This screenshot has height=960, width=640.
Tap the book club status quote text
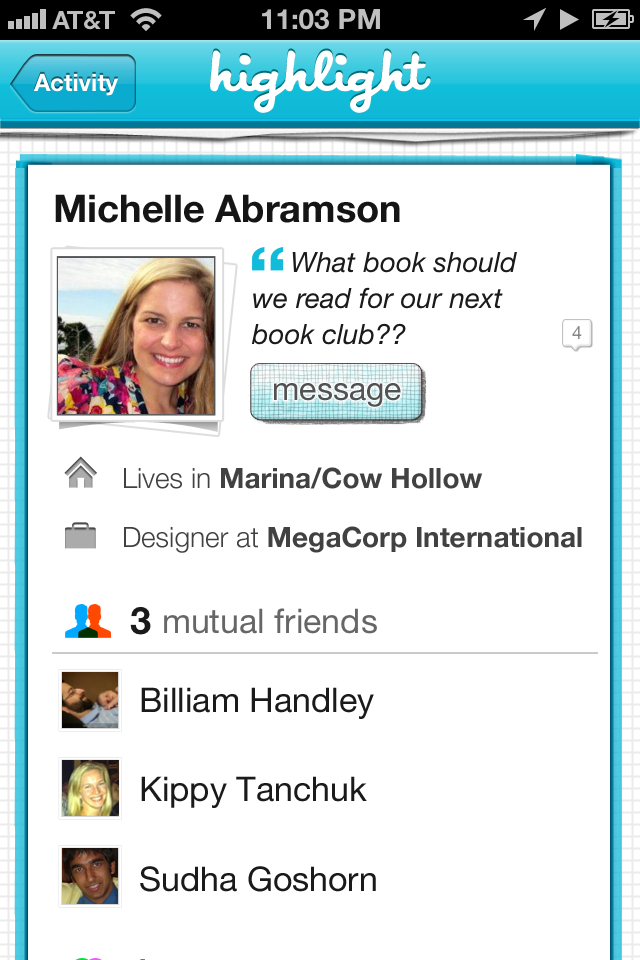[385, 298]
